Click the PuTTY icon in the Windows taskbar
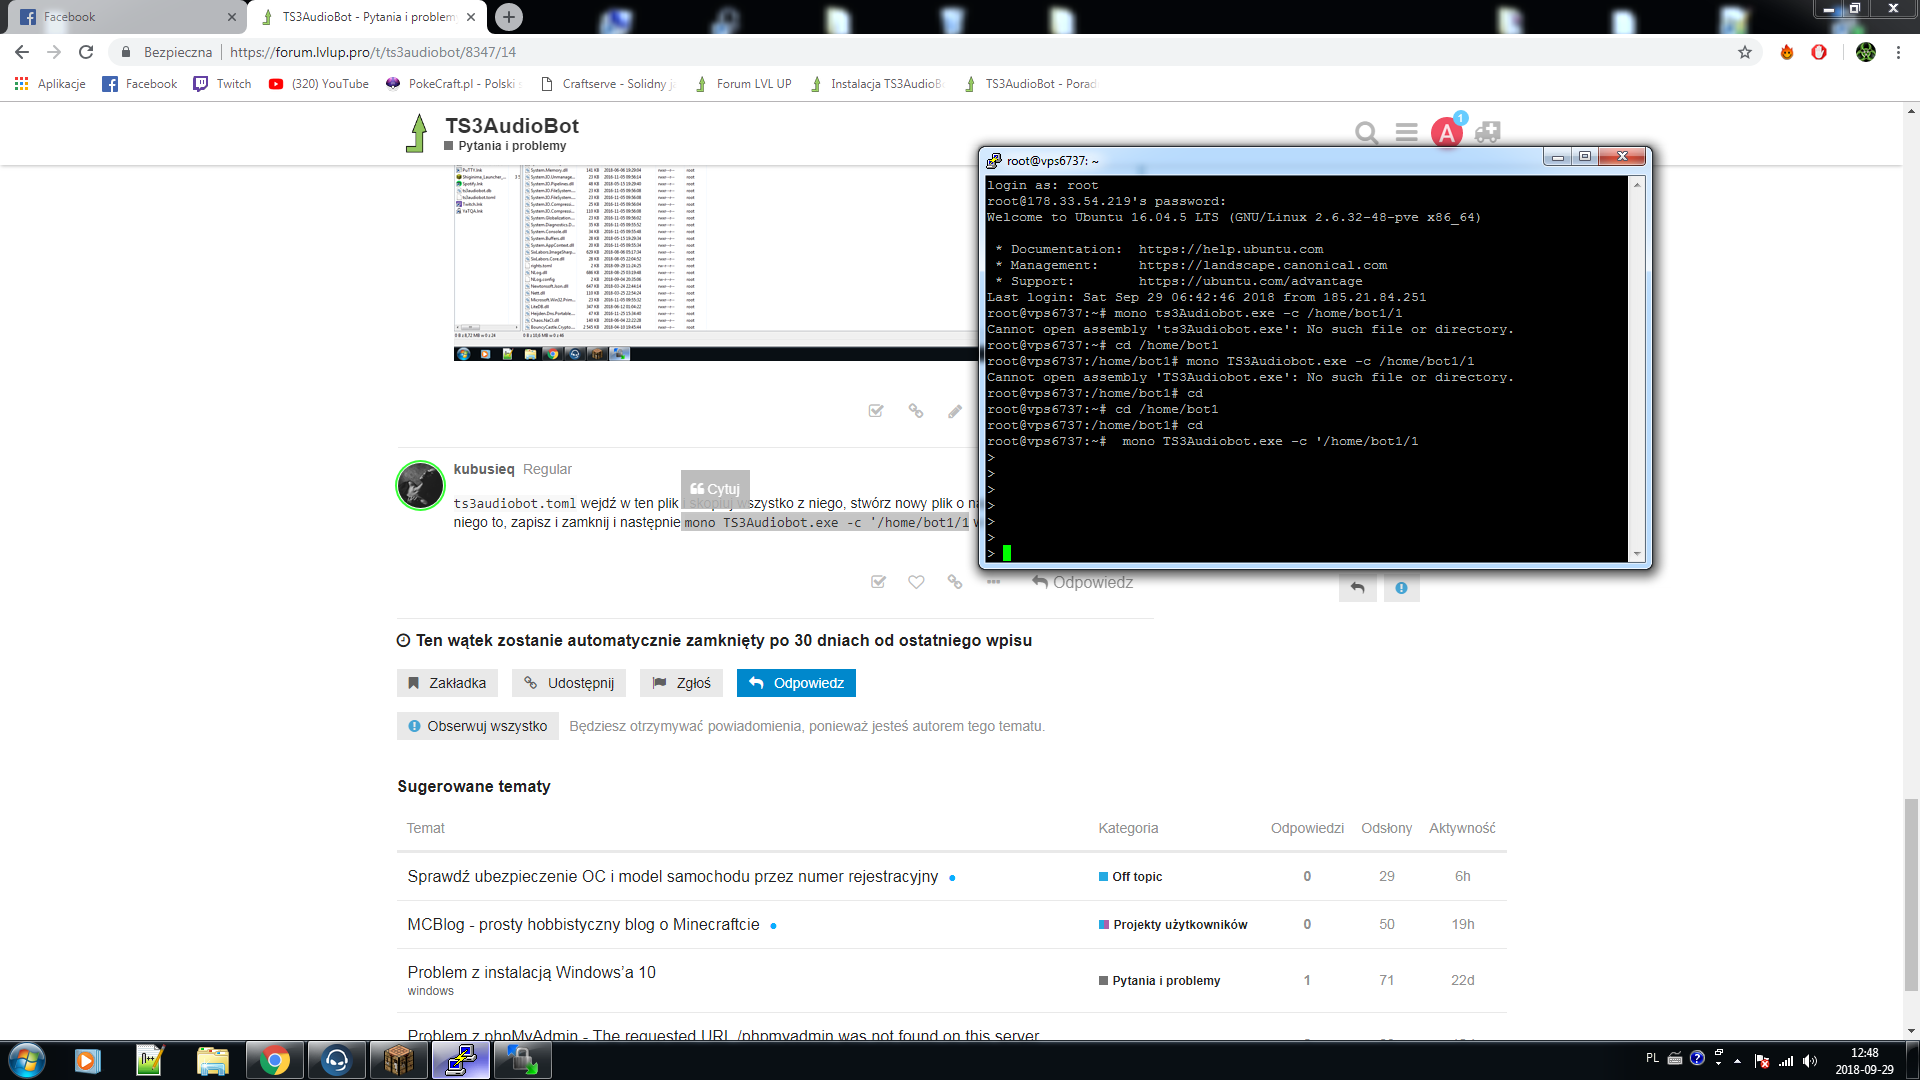This screenshot has width=1920, height=1080. click(461, 1060)
